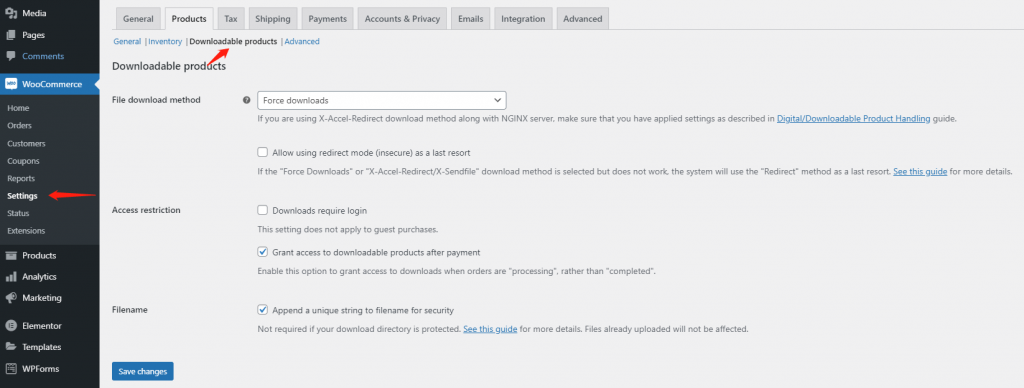
Task: Select the Downloadable products sub-section
Action: point(233,41)
